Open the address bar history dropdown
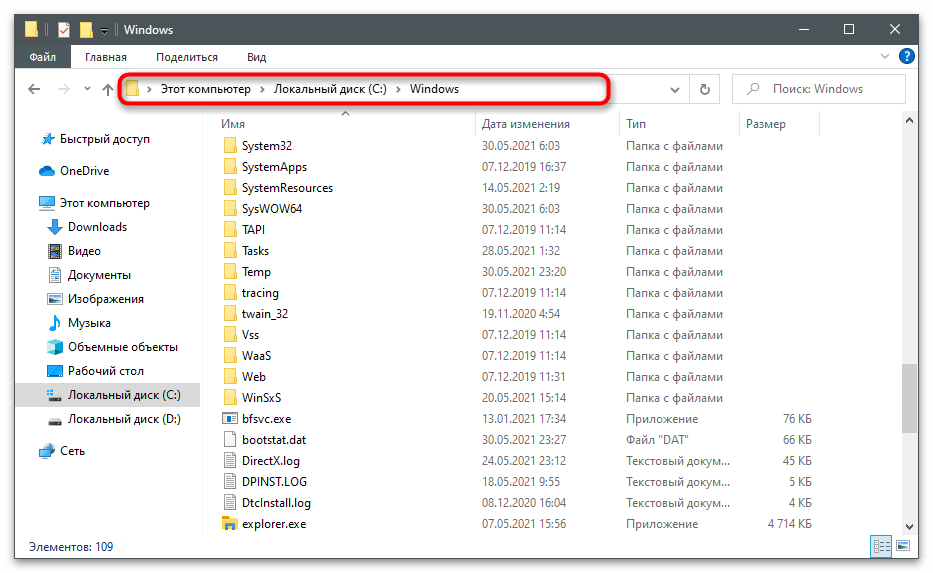The height and width of the screenshot is (573, 933). [x=674, y=89]
